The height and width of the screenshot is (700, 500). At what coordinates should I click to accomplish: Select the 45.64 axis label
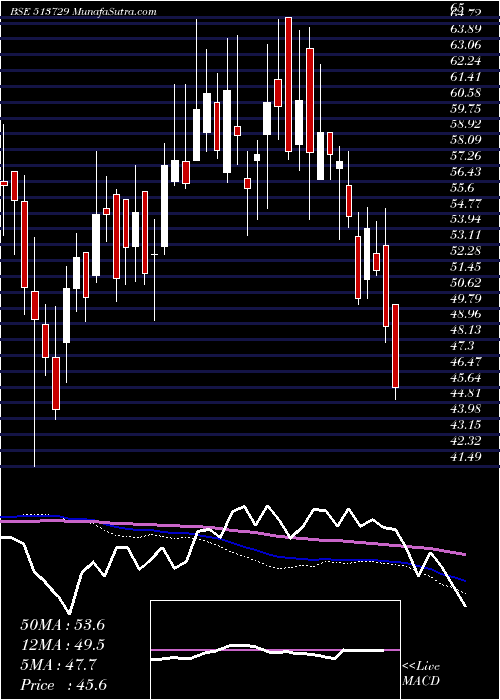pyautogui.click(x=466, y=379)
